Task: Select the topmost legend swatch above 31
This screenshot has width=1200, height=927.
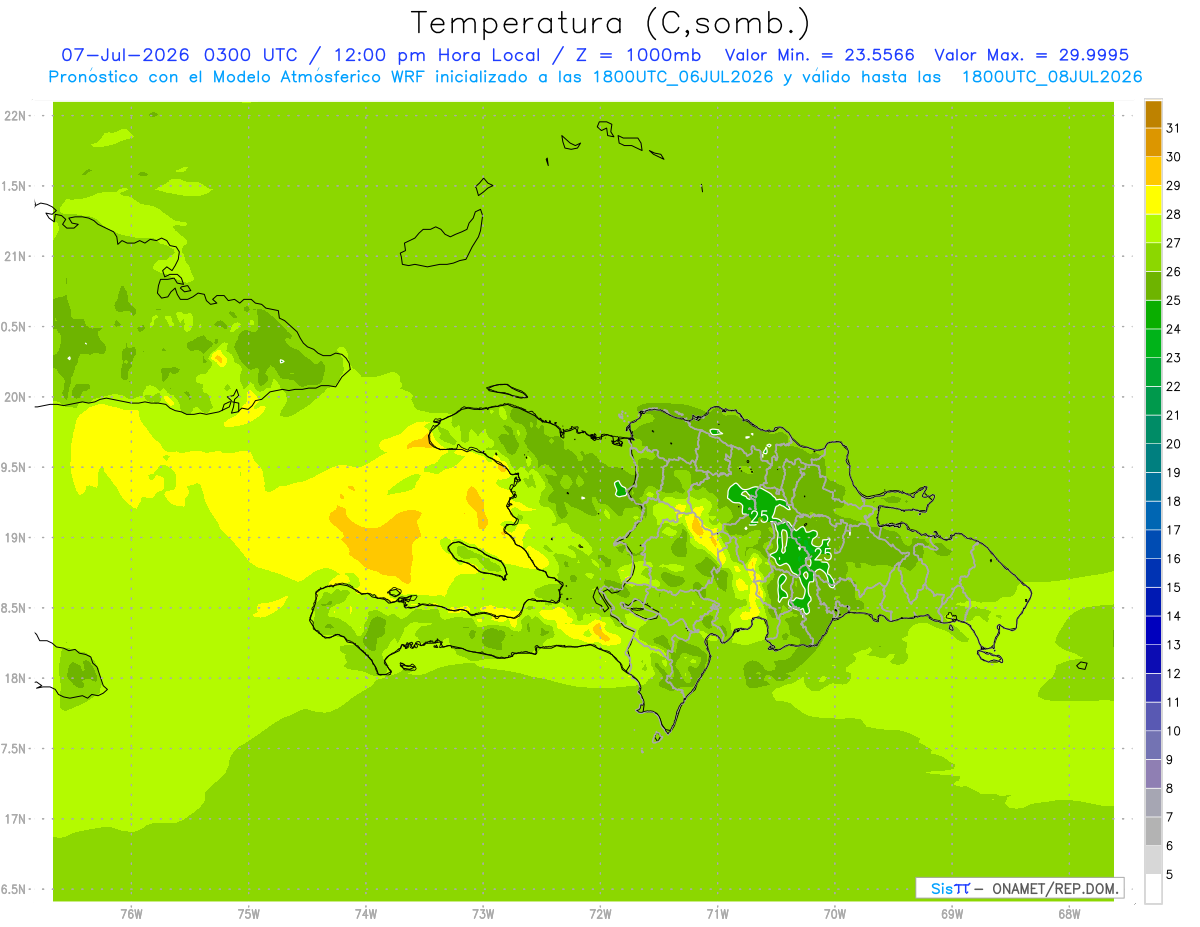Action: pyautogui.click(x=1153, y=114)
